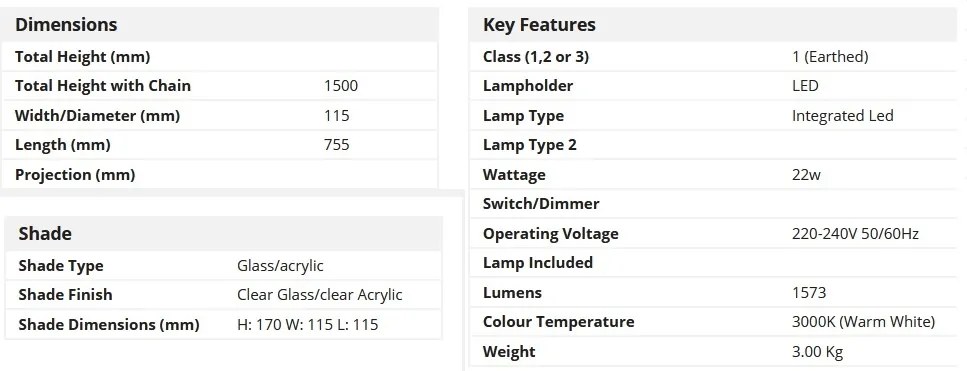Select the Switch/Dimmer row label
The height and width of the screenshot is (371, 967).
541,203
